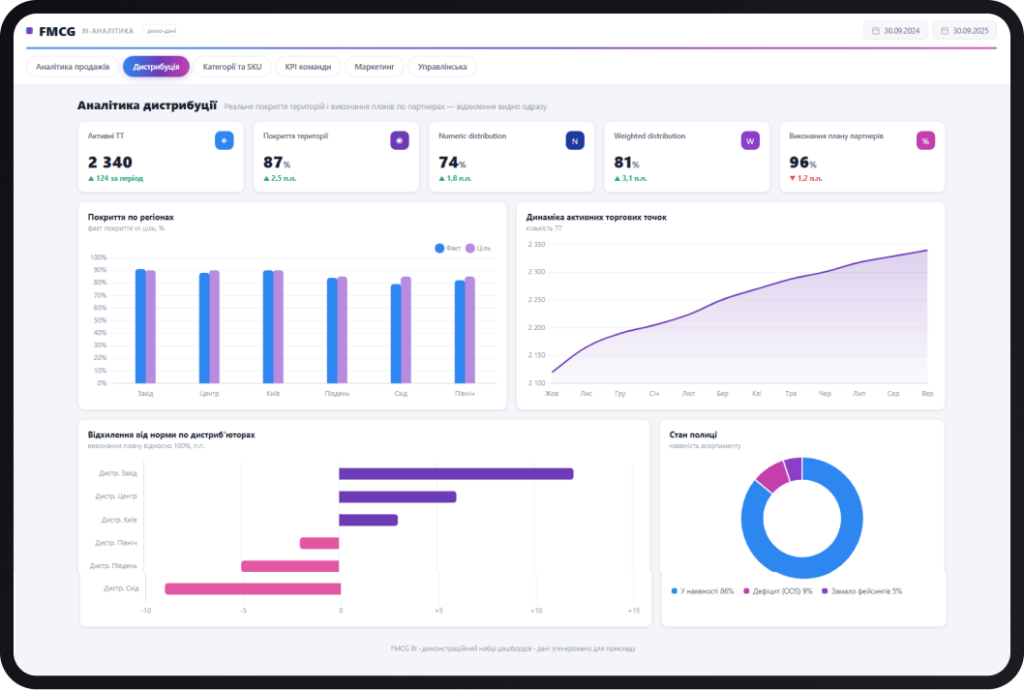Click the green 124 за період indicator
The height and width of the screenshot is (690, 1024).
[x=116, y=178]
